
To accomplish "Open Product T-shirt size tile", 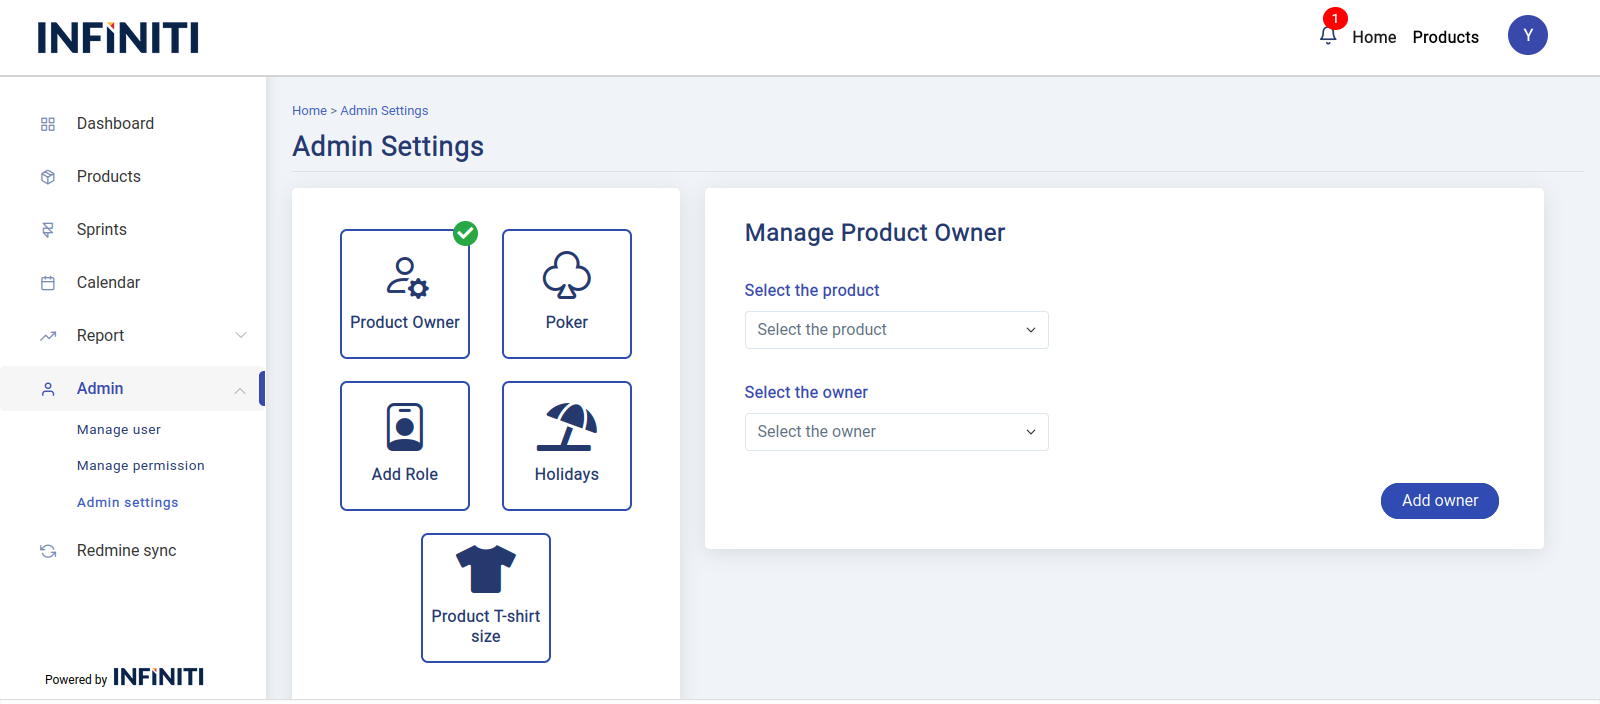I will click(486, 598).
